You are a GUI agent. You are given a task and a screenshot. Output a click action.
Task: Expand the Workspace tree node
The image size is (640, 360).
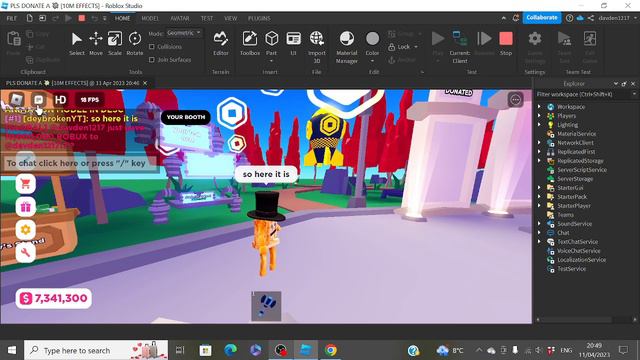539,107
